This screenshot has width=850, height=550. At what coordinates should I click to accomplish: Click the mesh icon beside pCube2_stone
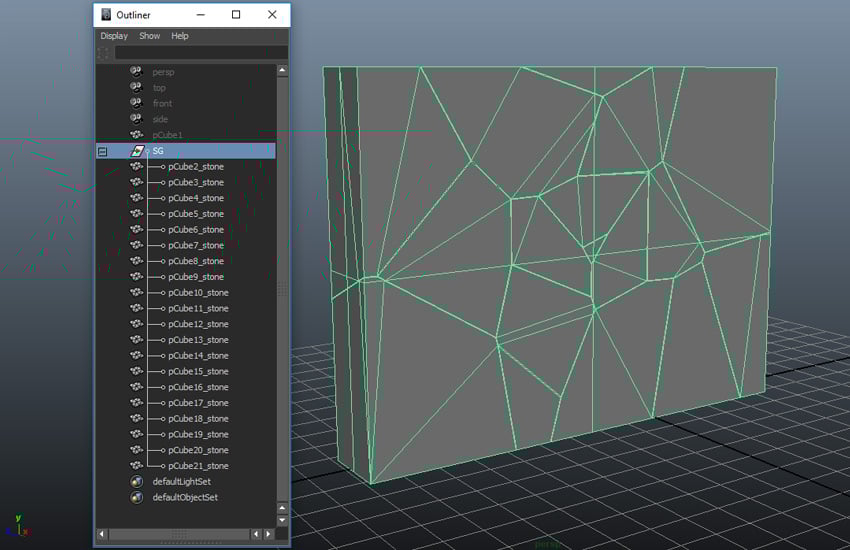click(x=136, y=167)
